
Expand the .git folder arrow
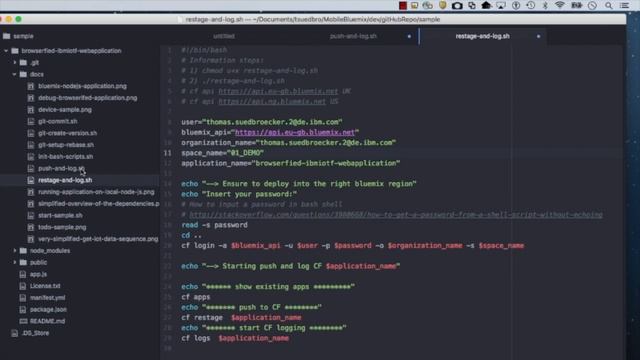pos(15,62)
